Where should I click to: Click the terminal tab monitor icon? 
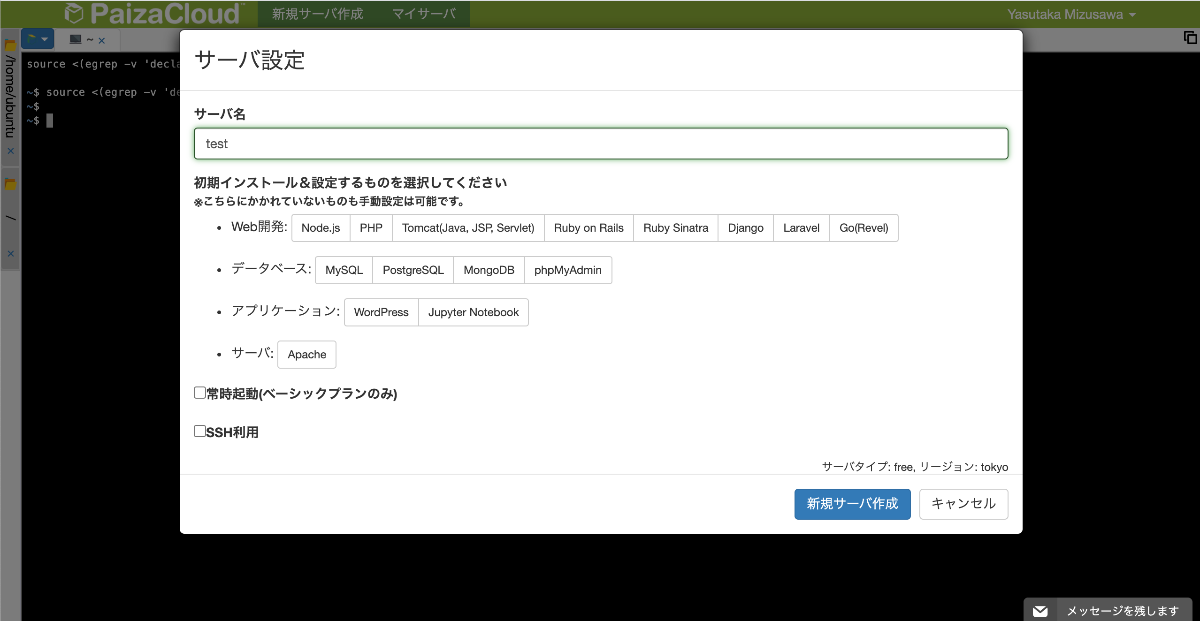[75, 40]
